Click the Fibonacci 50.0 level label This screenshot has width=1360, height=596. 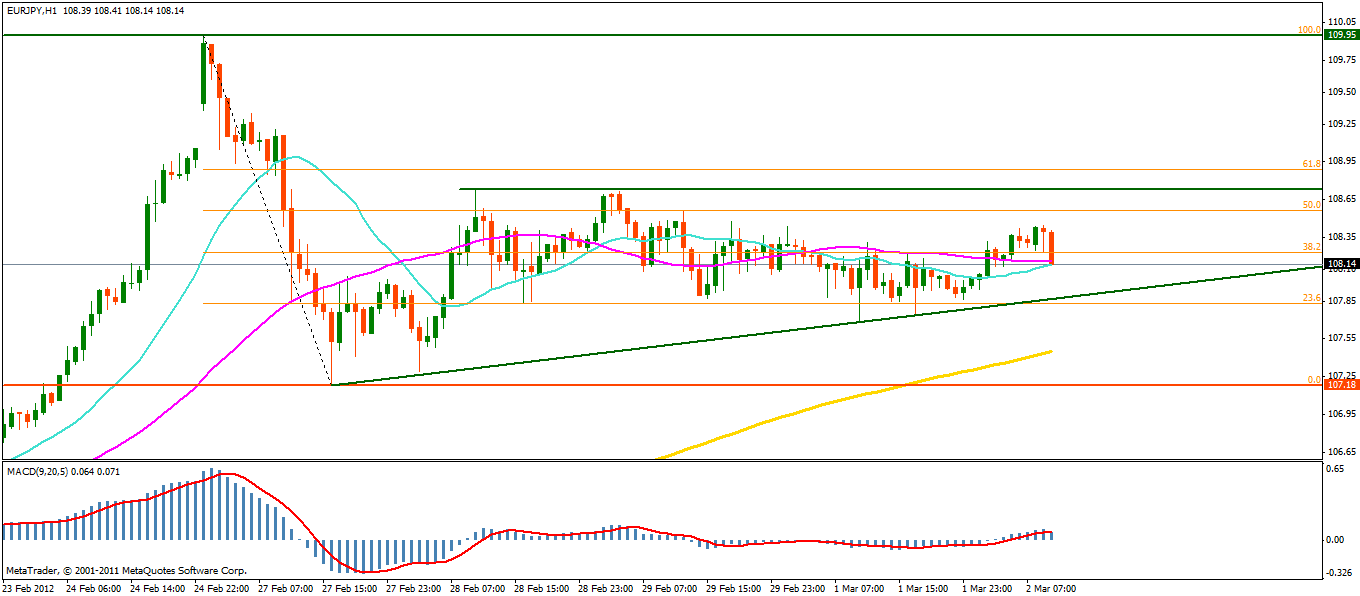pos(1312,204)
